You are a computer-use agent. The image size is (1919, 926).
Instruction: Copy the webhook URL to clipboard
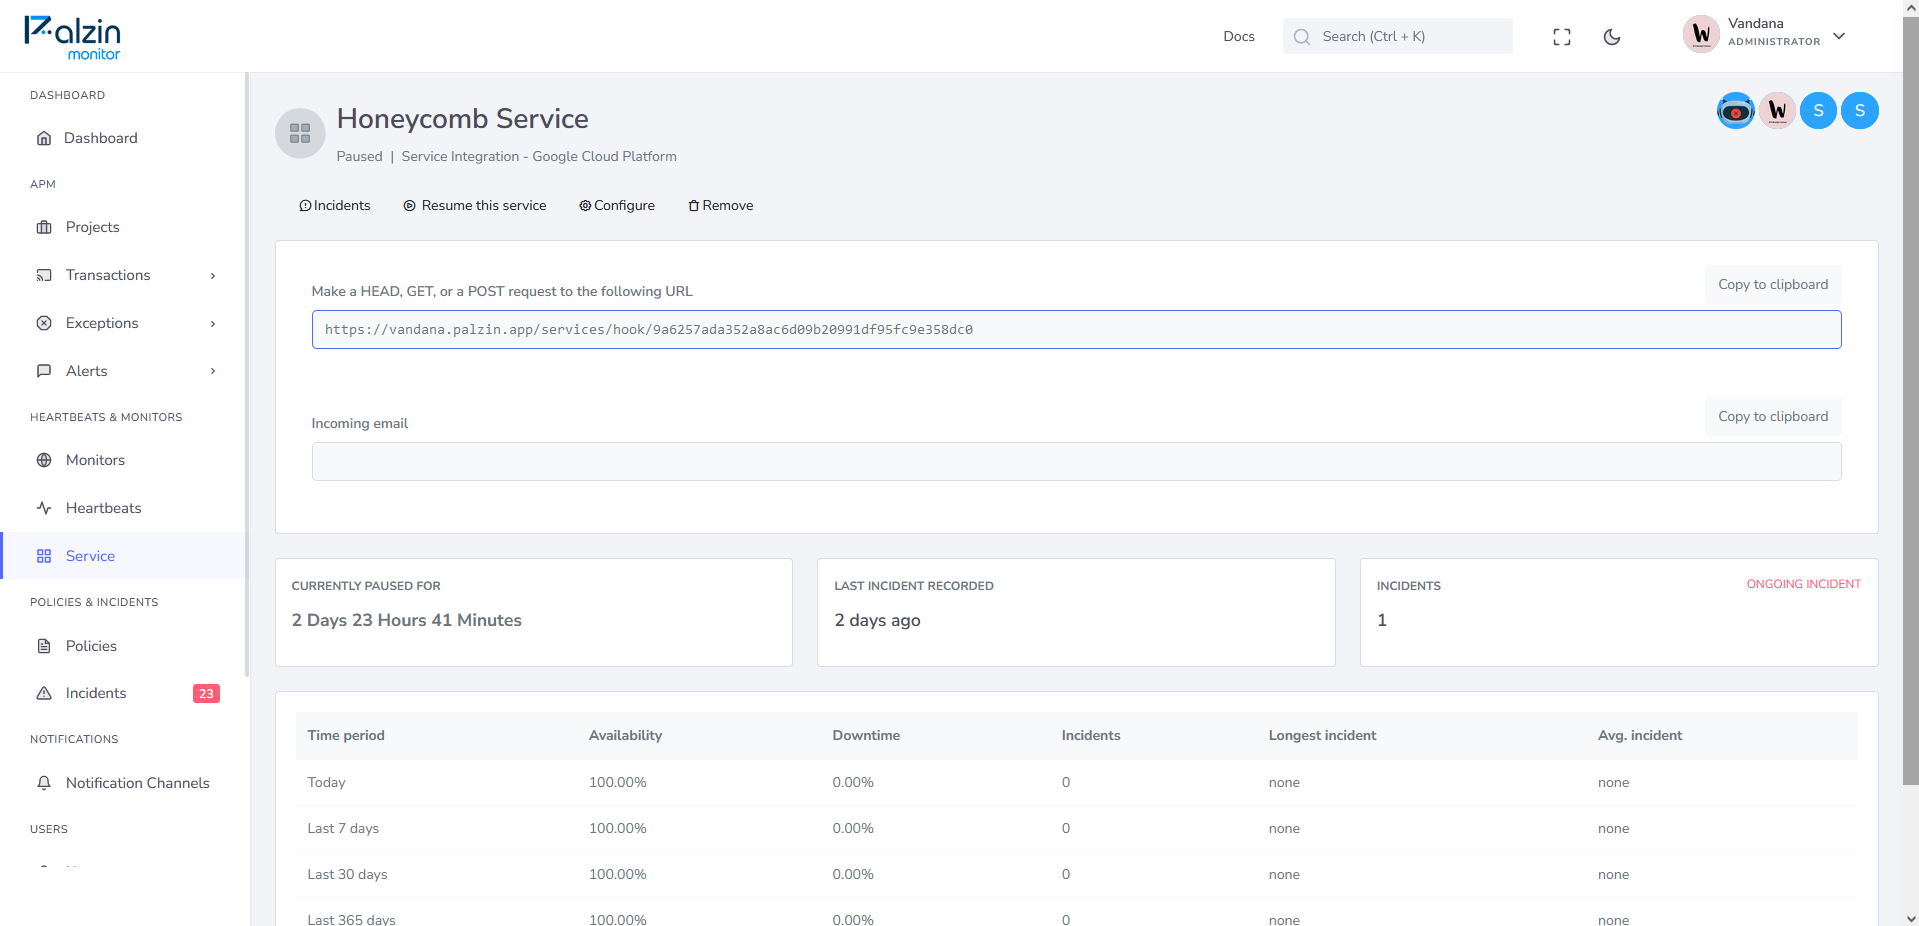[x=1773, y=284]
